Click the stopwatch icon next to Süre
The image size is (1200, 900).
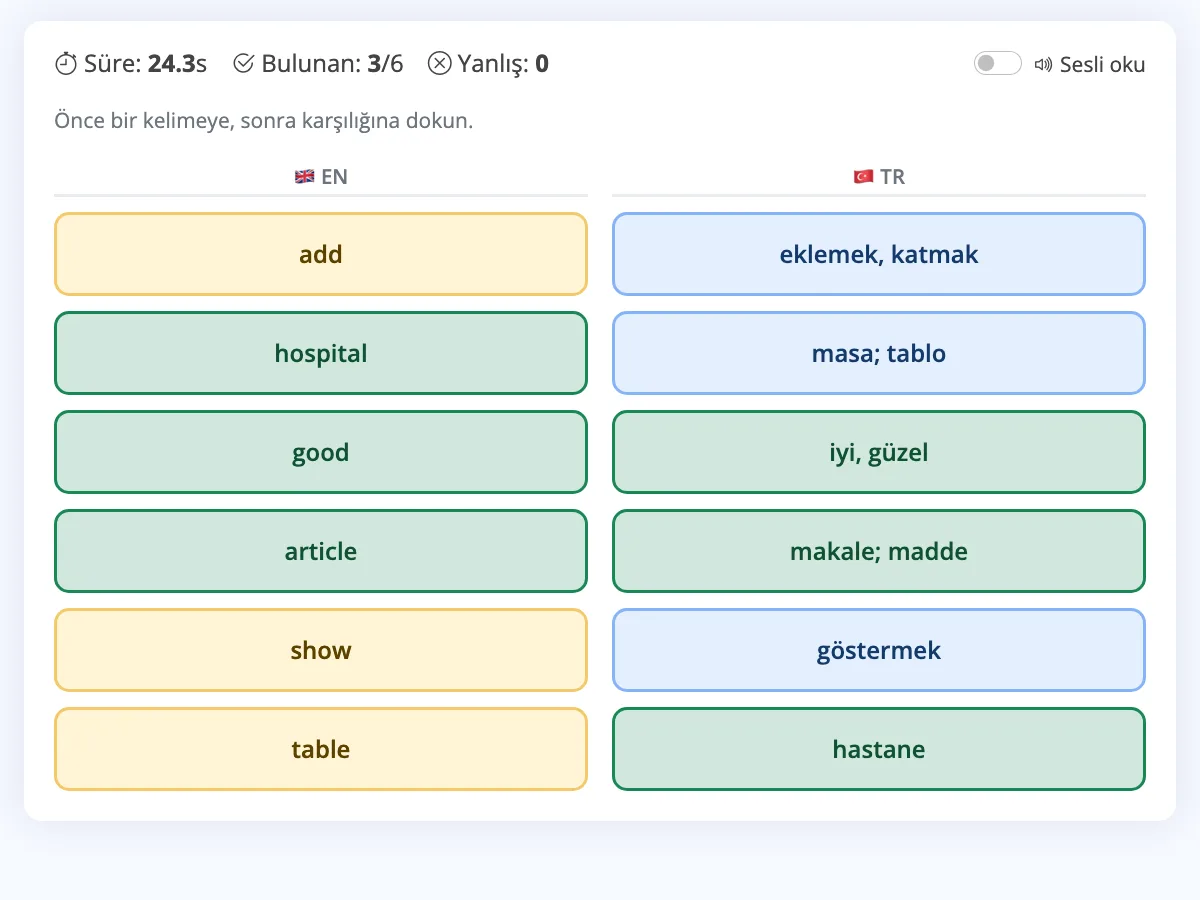(x=66, y=64)
